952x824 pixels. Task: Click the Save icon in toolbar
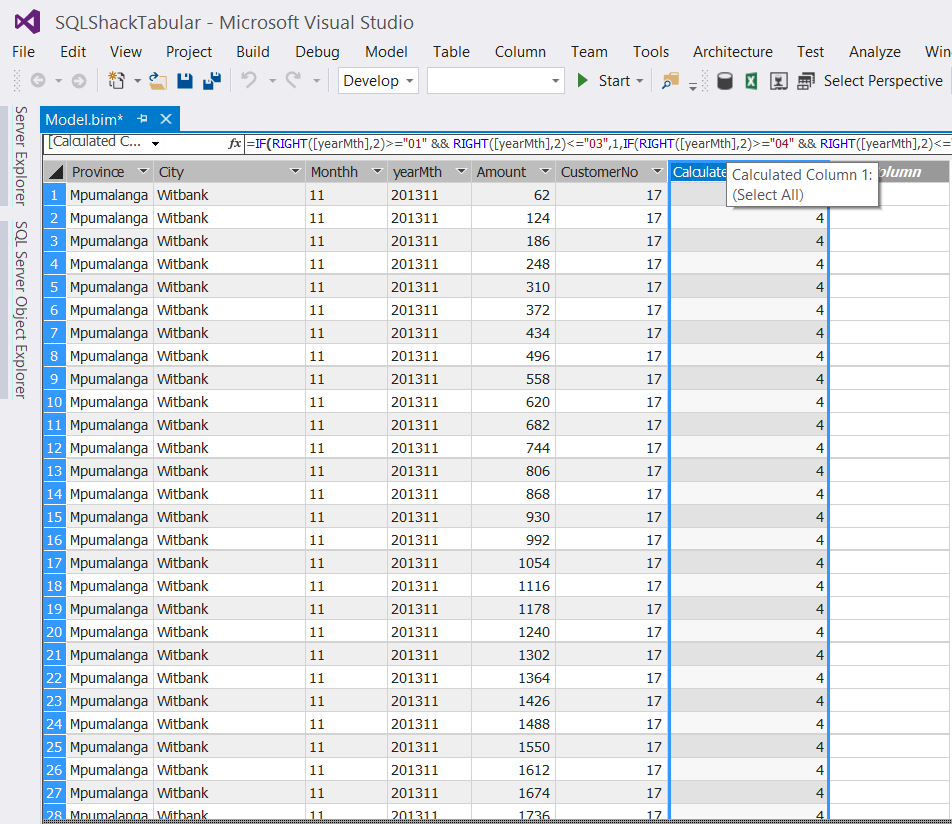(x=185, y=81)
